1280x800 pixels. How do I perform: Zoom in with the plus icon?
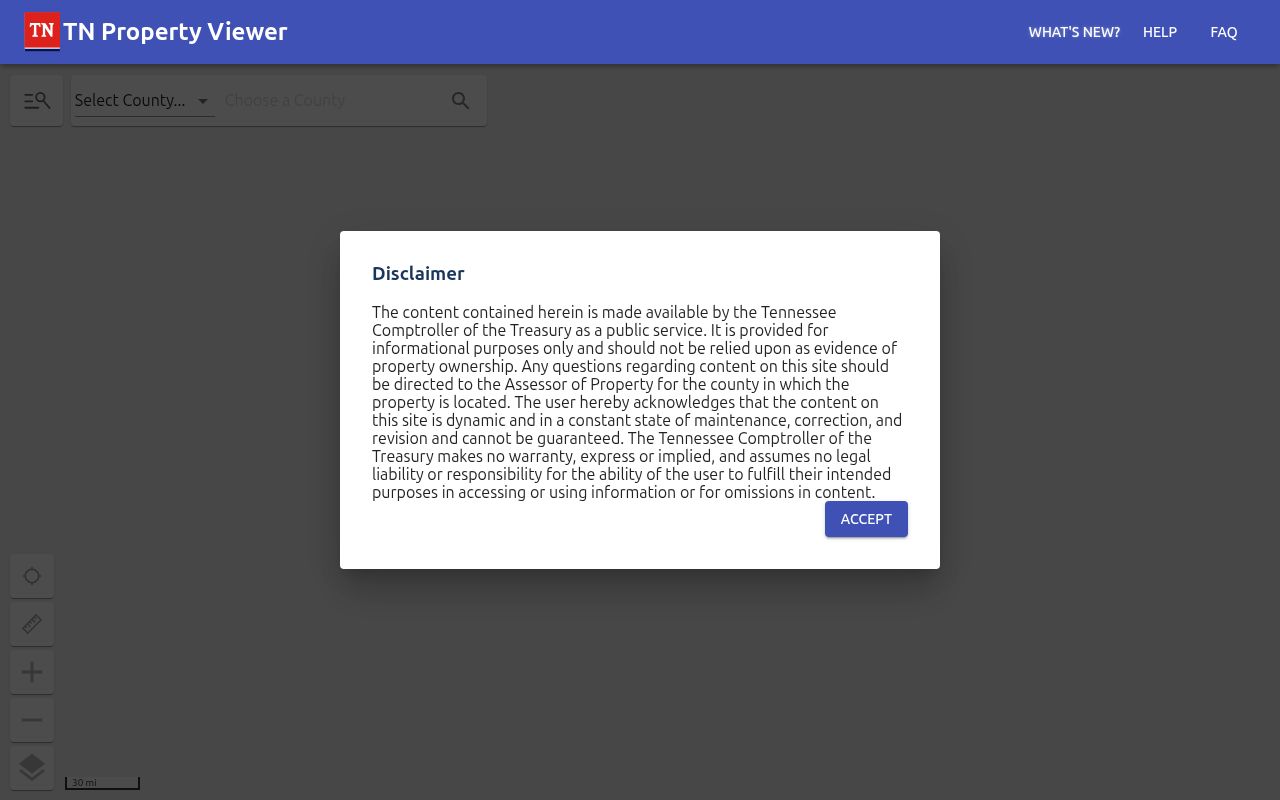(x=32, y=672)
